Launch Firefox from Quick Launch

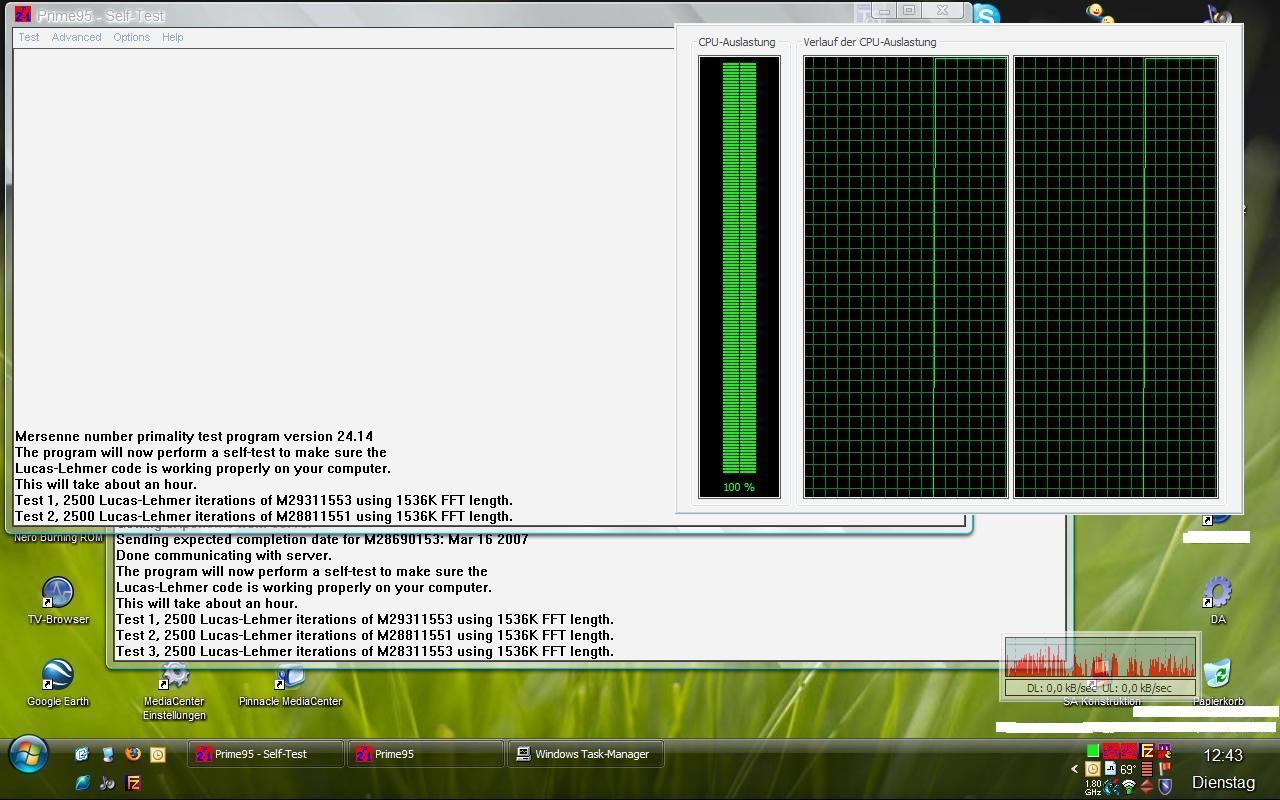click(133, 754)
